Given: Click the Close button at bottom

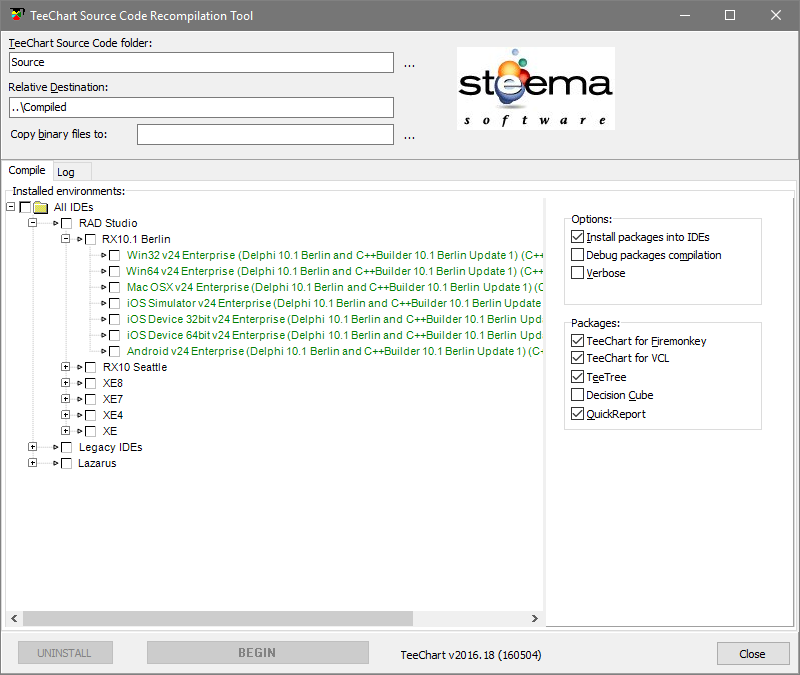Looking at the screenshot, I should click(x=753, y=654).
